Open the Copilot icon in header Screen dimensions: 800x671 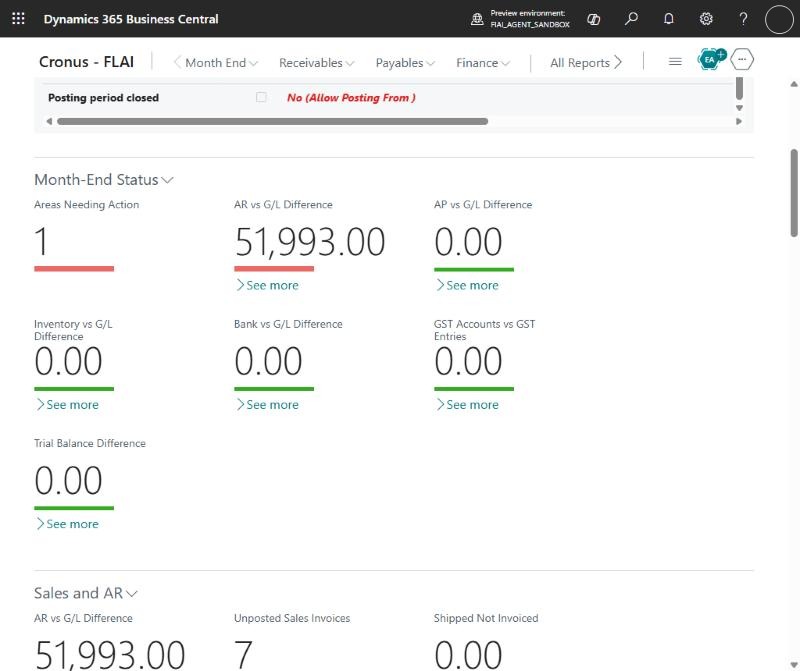point(593,19)
